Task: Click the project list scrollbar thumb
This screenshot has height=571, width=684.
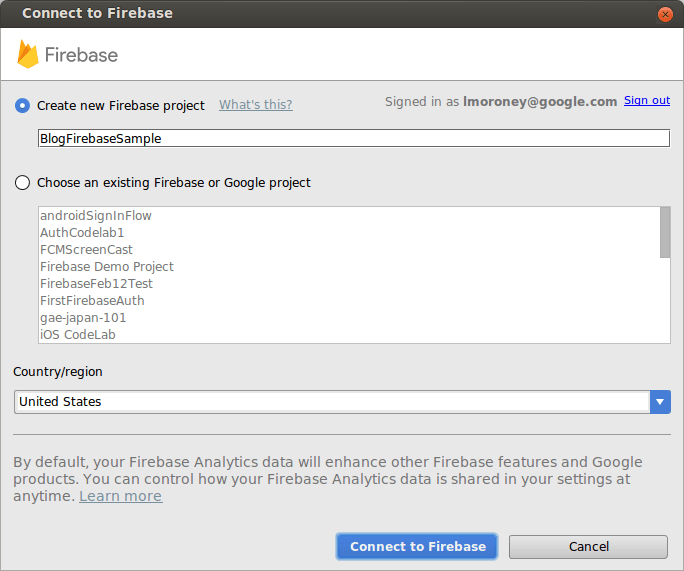Action: [x=665, y=232]
